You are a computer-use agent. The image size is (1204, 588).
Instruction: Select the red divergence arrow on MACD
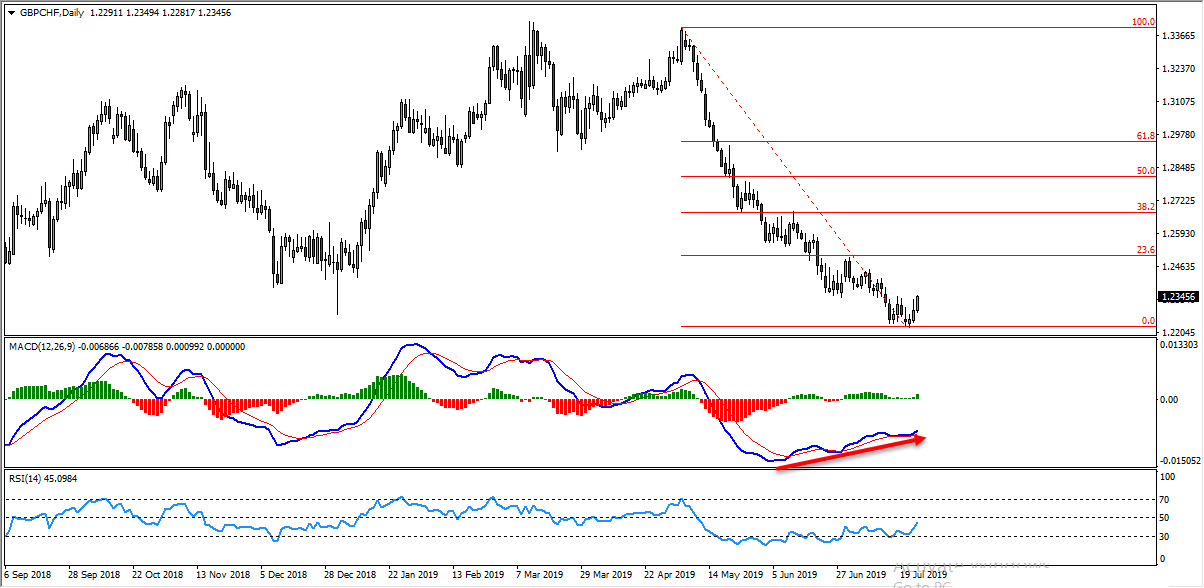[850, 452]
